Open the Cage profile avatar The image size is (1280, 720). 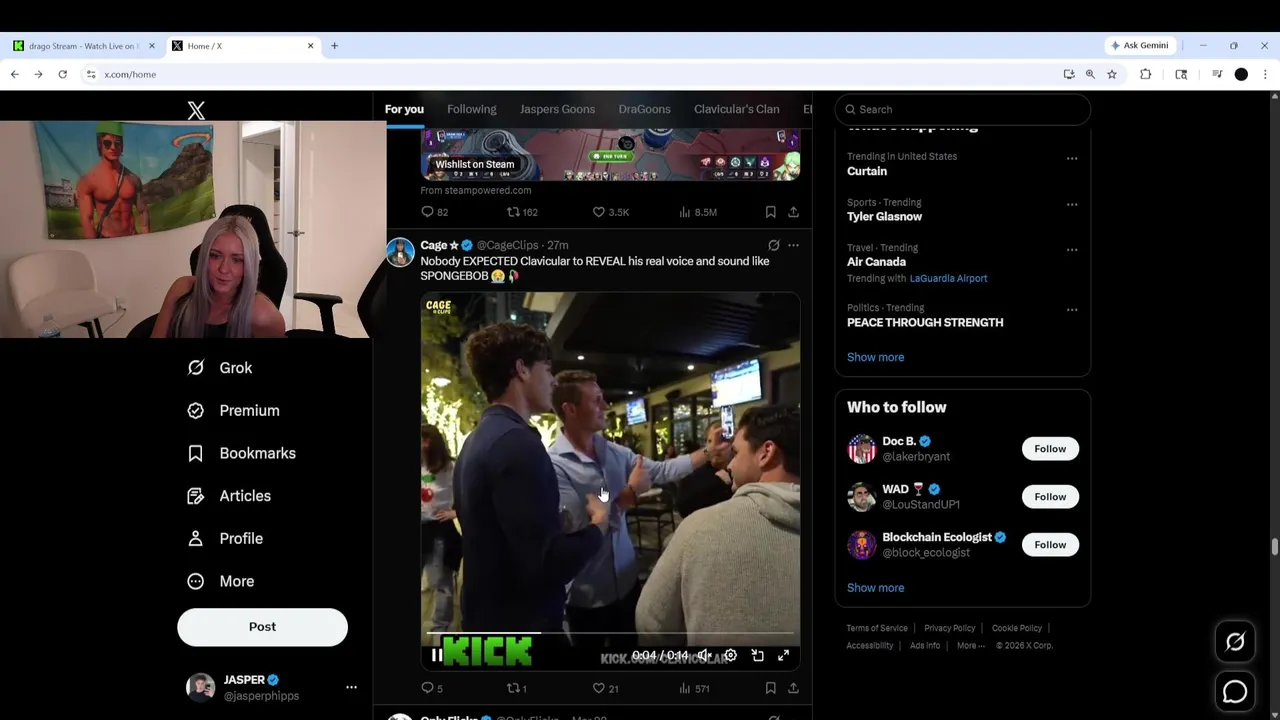[400, 252]
